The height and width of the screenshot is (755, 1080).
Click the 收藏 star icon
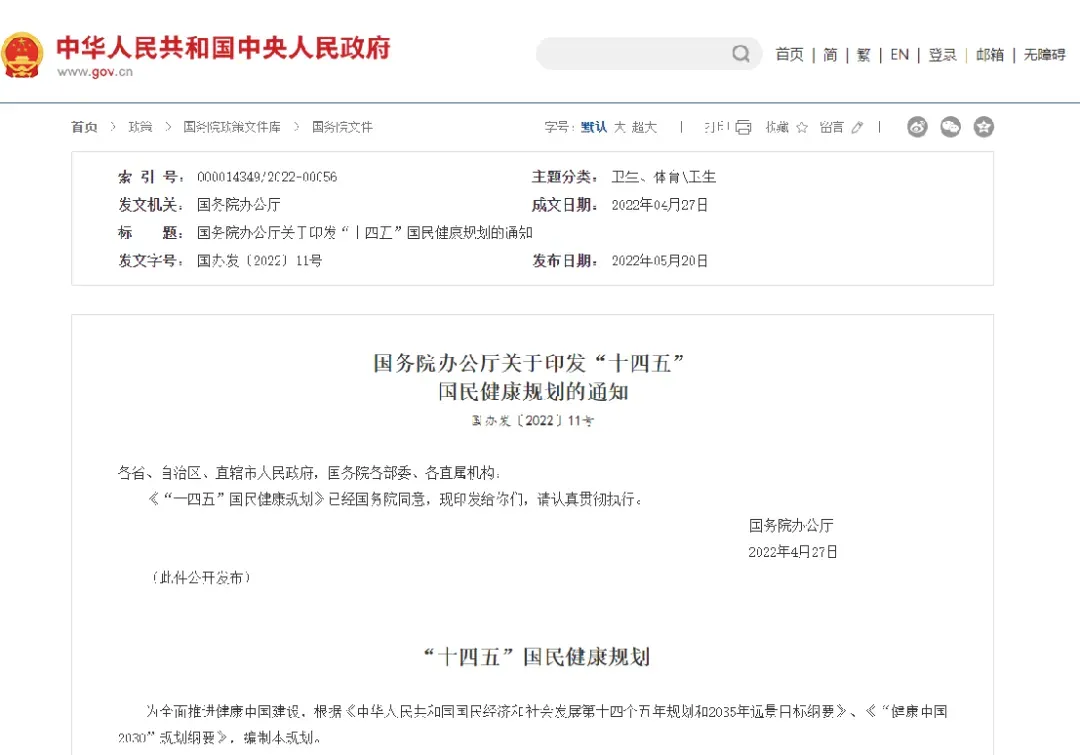tap(802, 127)
